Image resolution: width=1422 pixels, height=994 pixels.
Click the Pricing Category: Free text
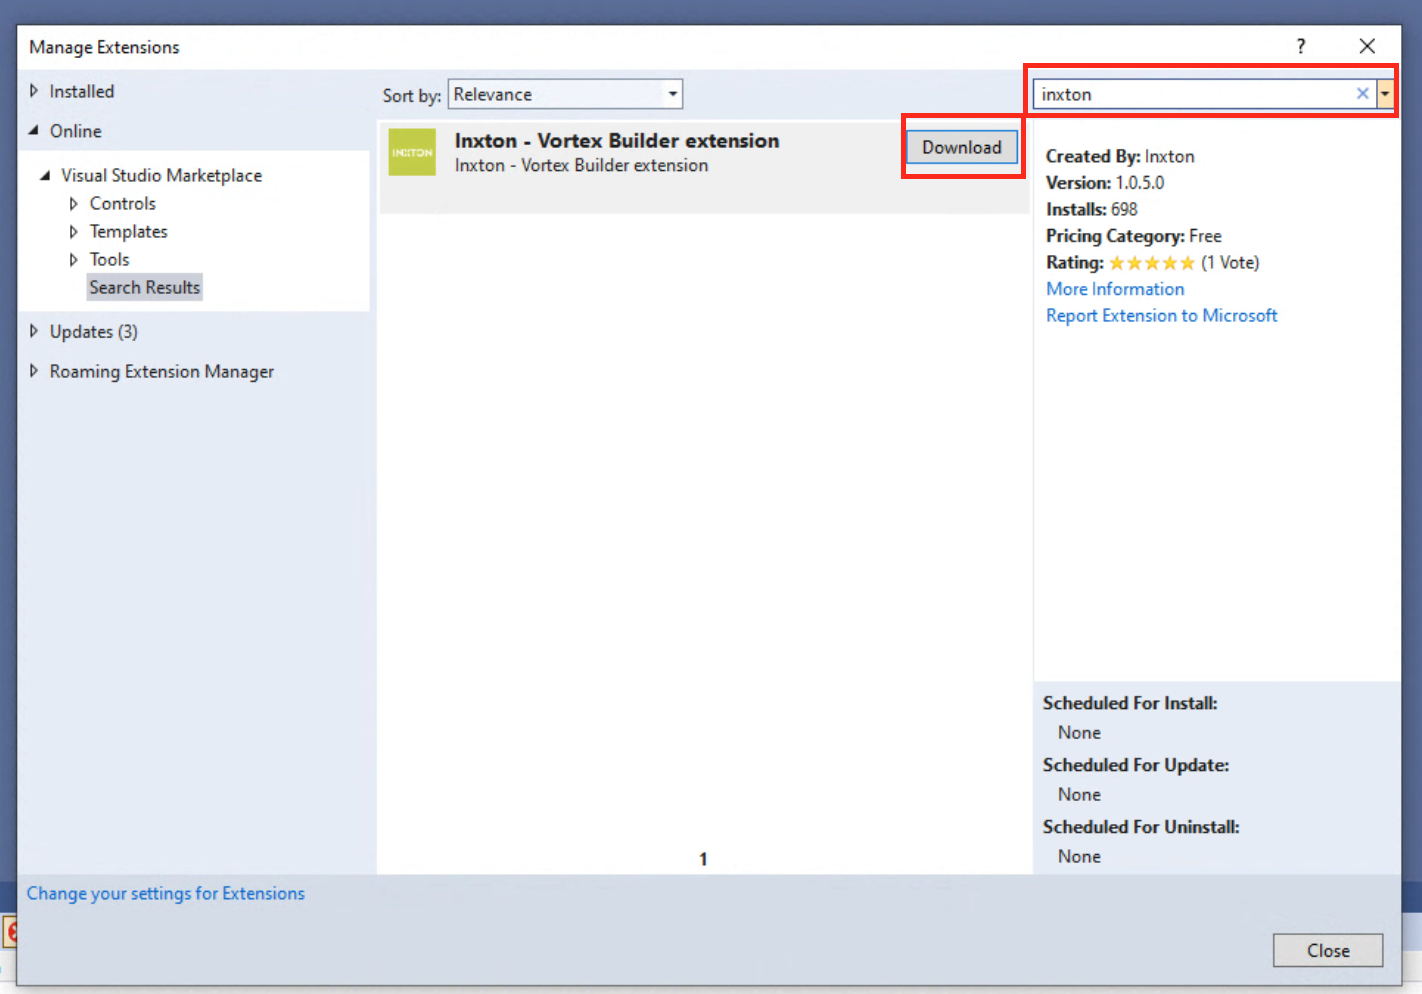pos(1134,236)
